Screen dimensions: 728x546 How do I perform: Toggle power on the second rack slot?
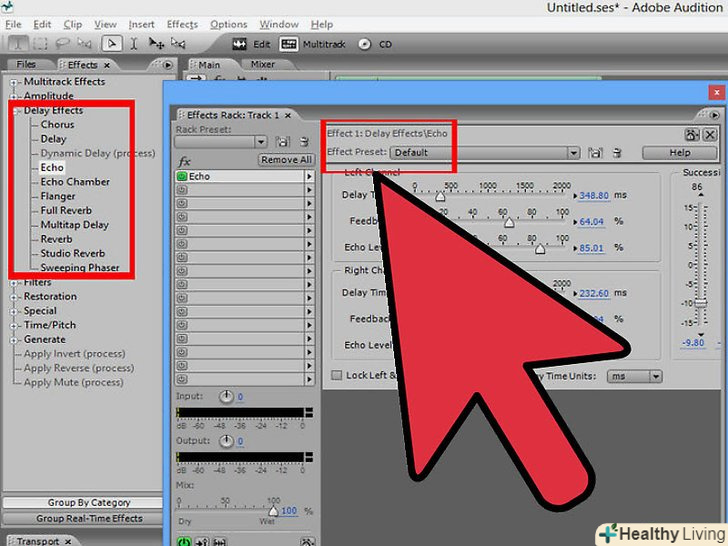coord(182,190)
